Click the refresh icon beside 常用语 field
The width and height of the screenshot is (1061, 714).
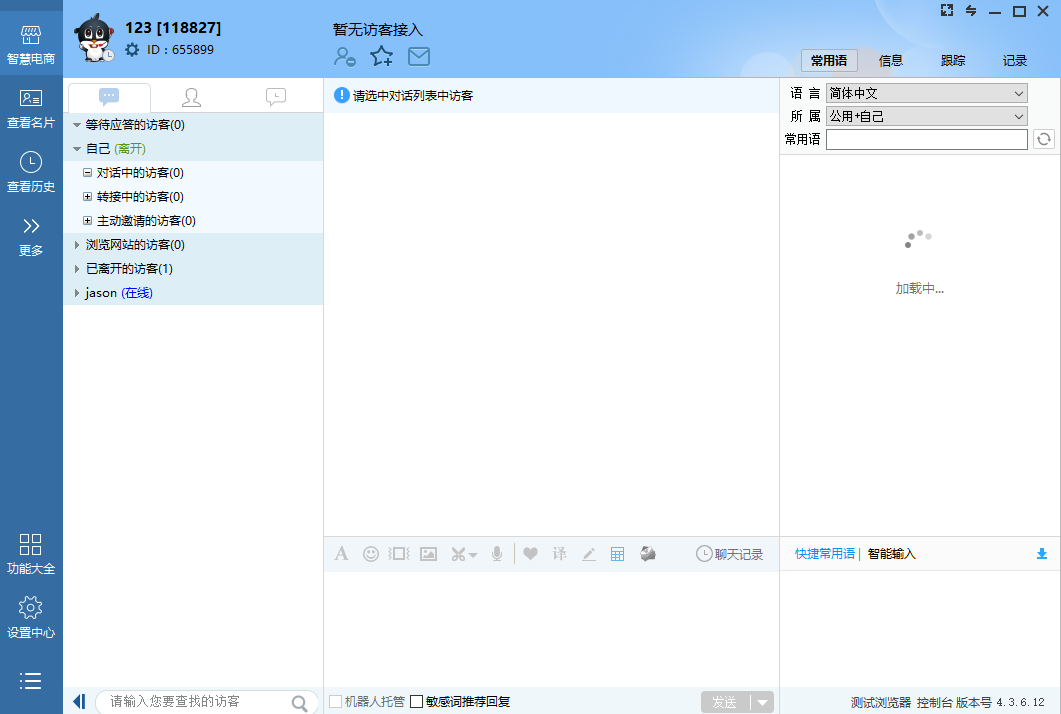[1044, 140]
